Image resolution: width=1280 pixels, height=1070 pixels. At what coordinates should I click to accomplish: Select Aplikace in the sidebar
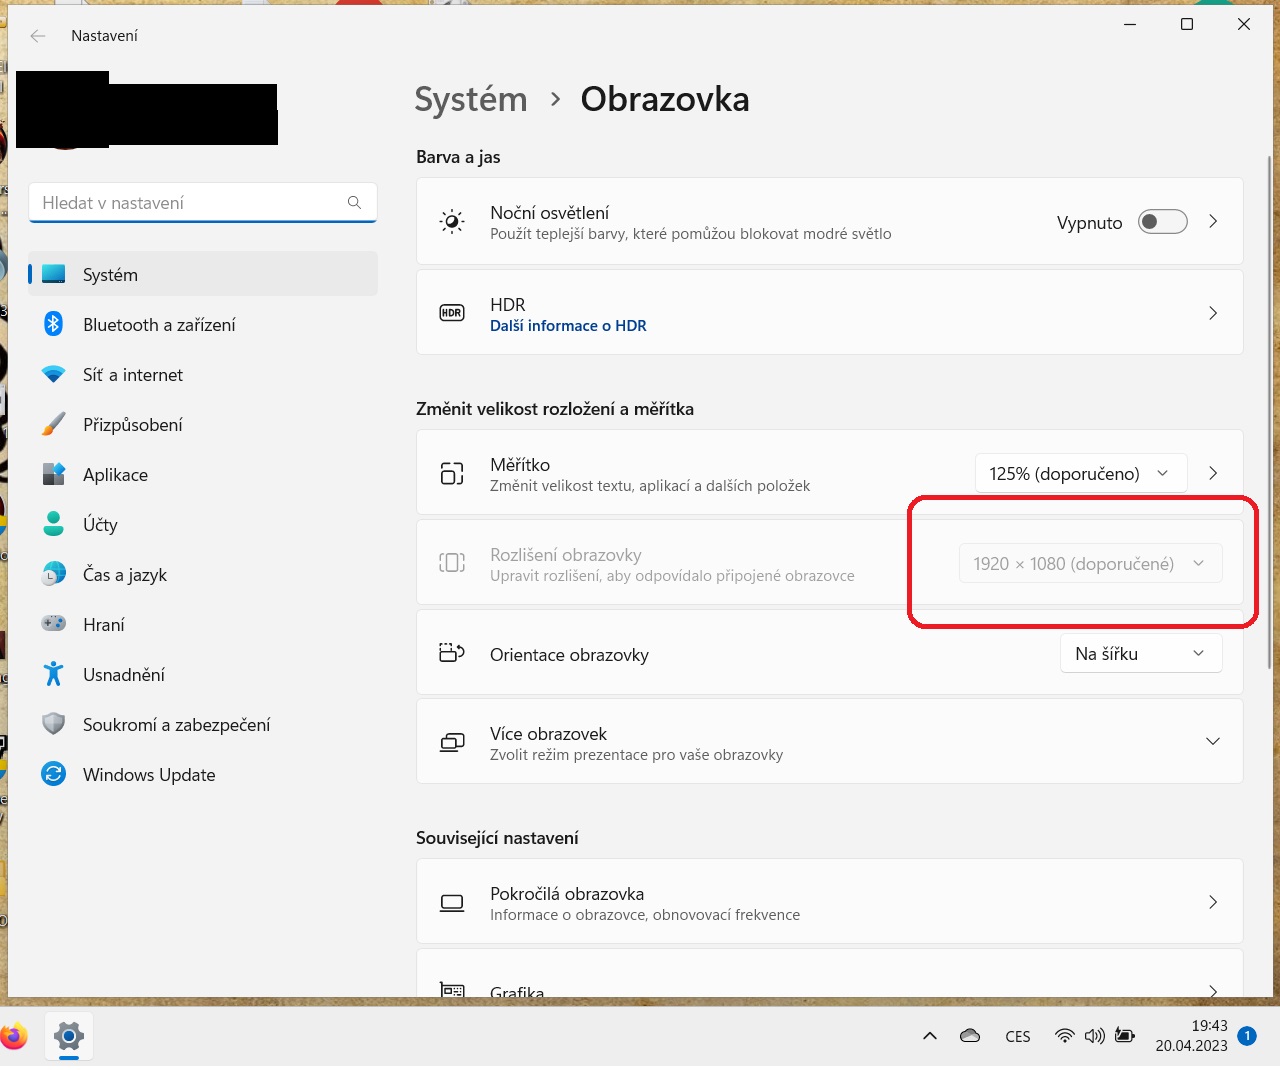click(115, 475)
